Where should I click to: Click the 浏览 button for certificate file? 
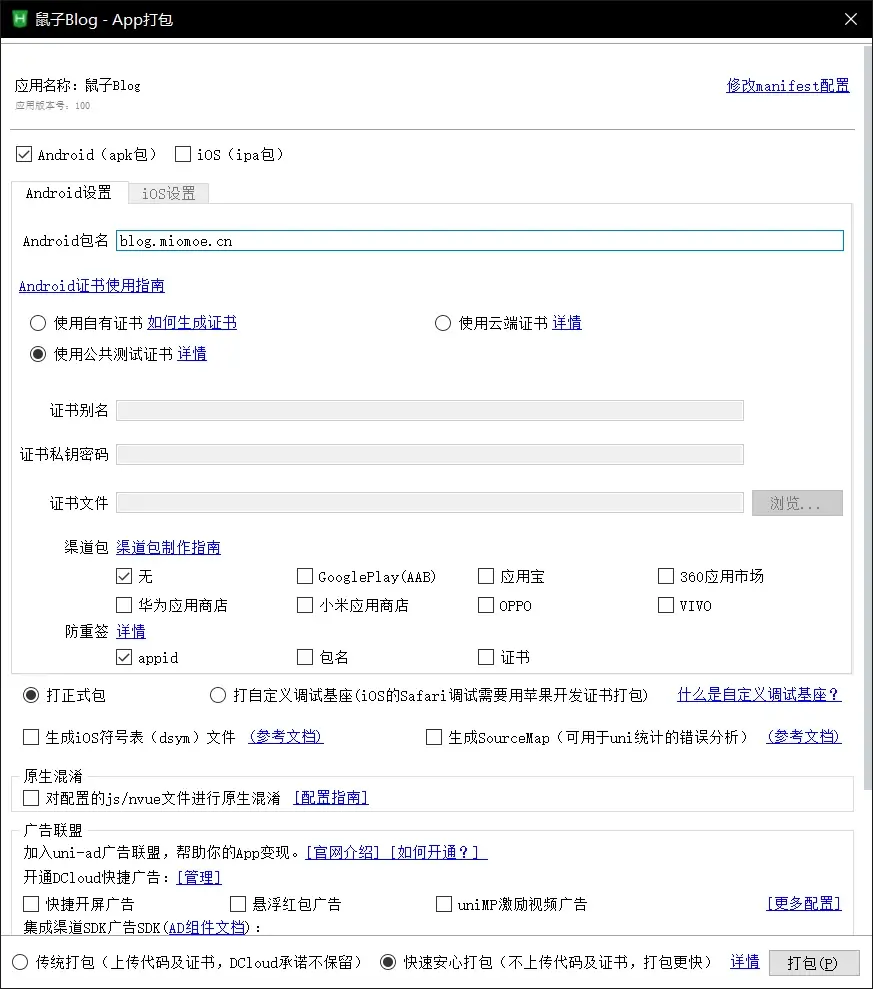click(x=796, y=502)
